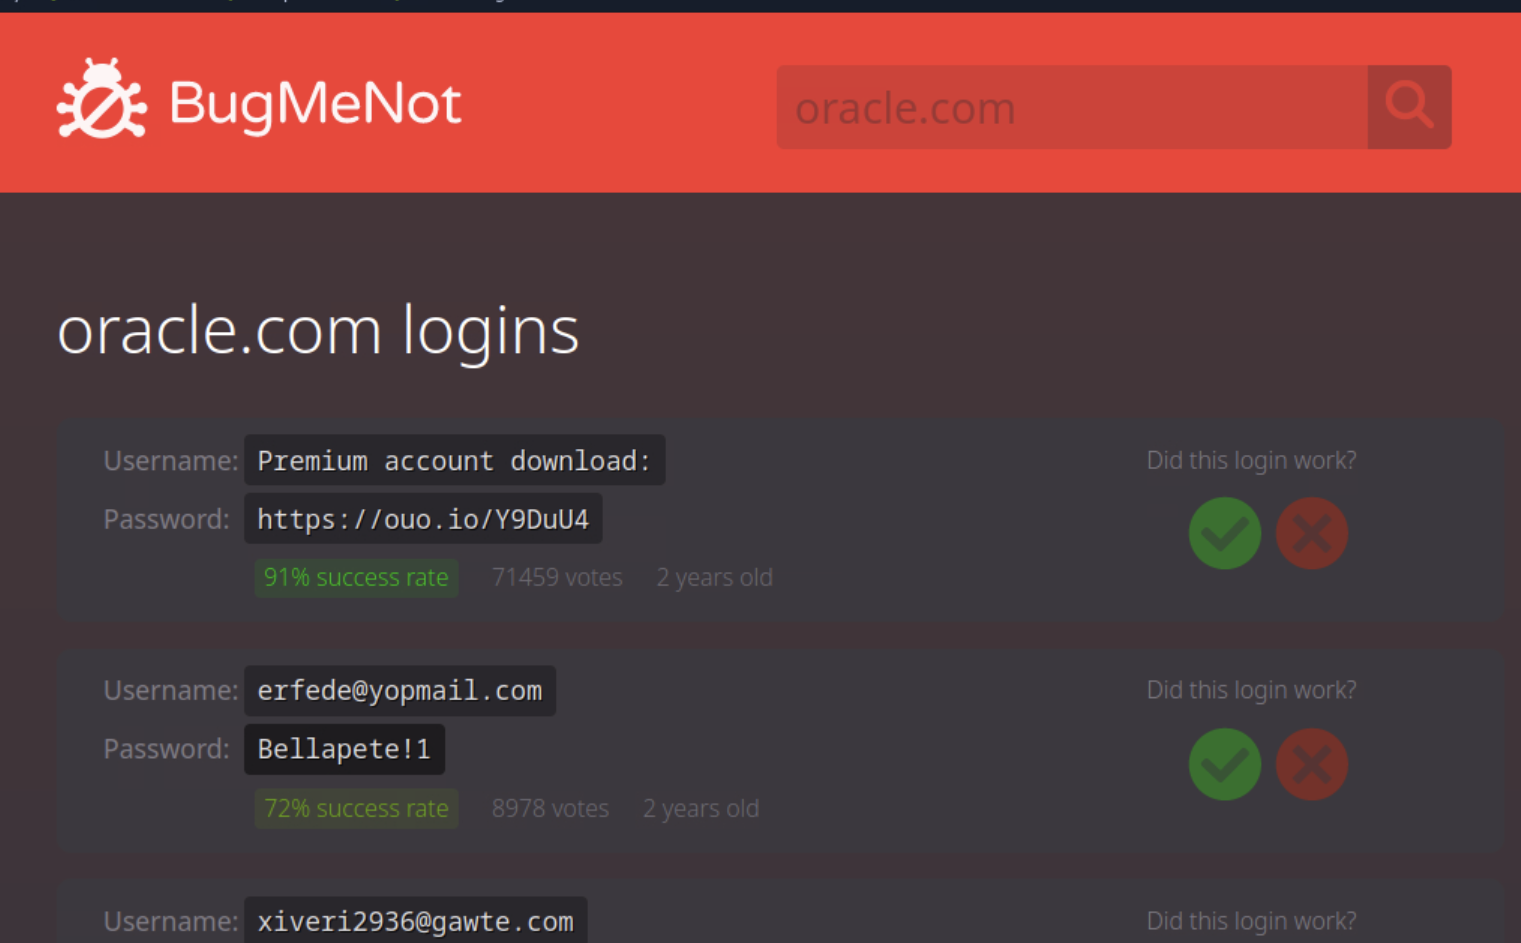
Task: Click the 8978 votes text
Action: 550,808
